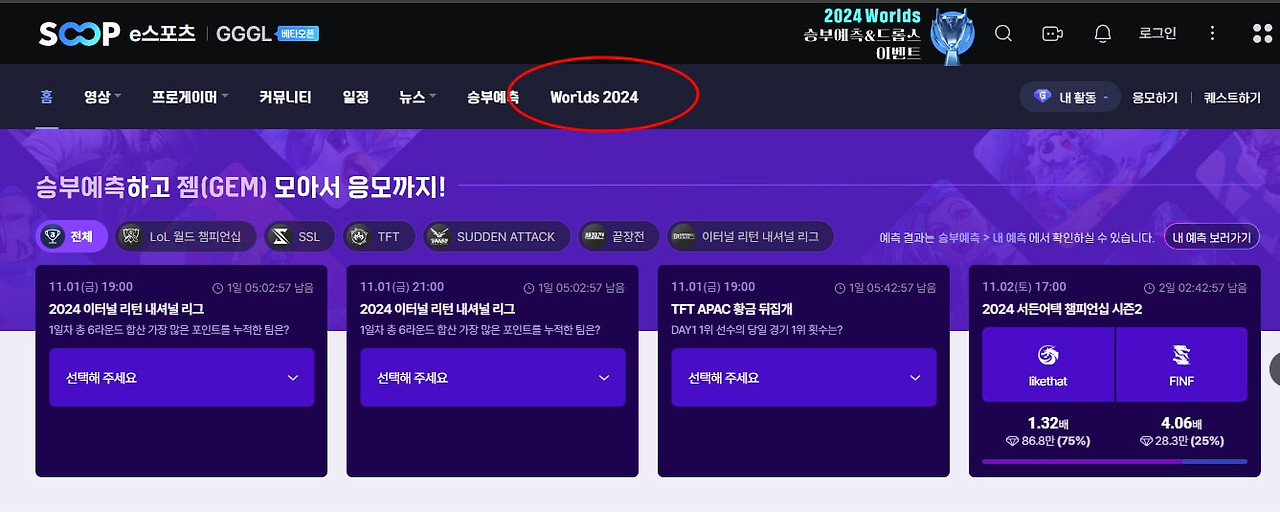Expand the 프로게이머 menu
The height and width of the screenshot is (528, 1280).
[190, 97]
